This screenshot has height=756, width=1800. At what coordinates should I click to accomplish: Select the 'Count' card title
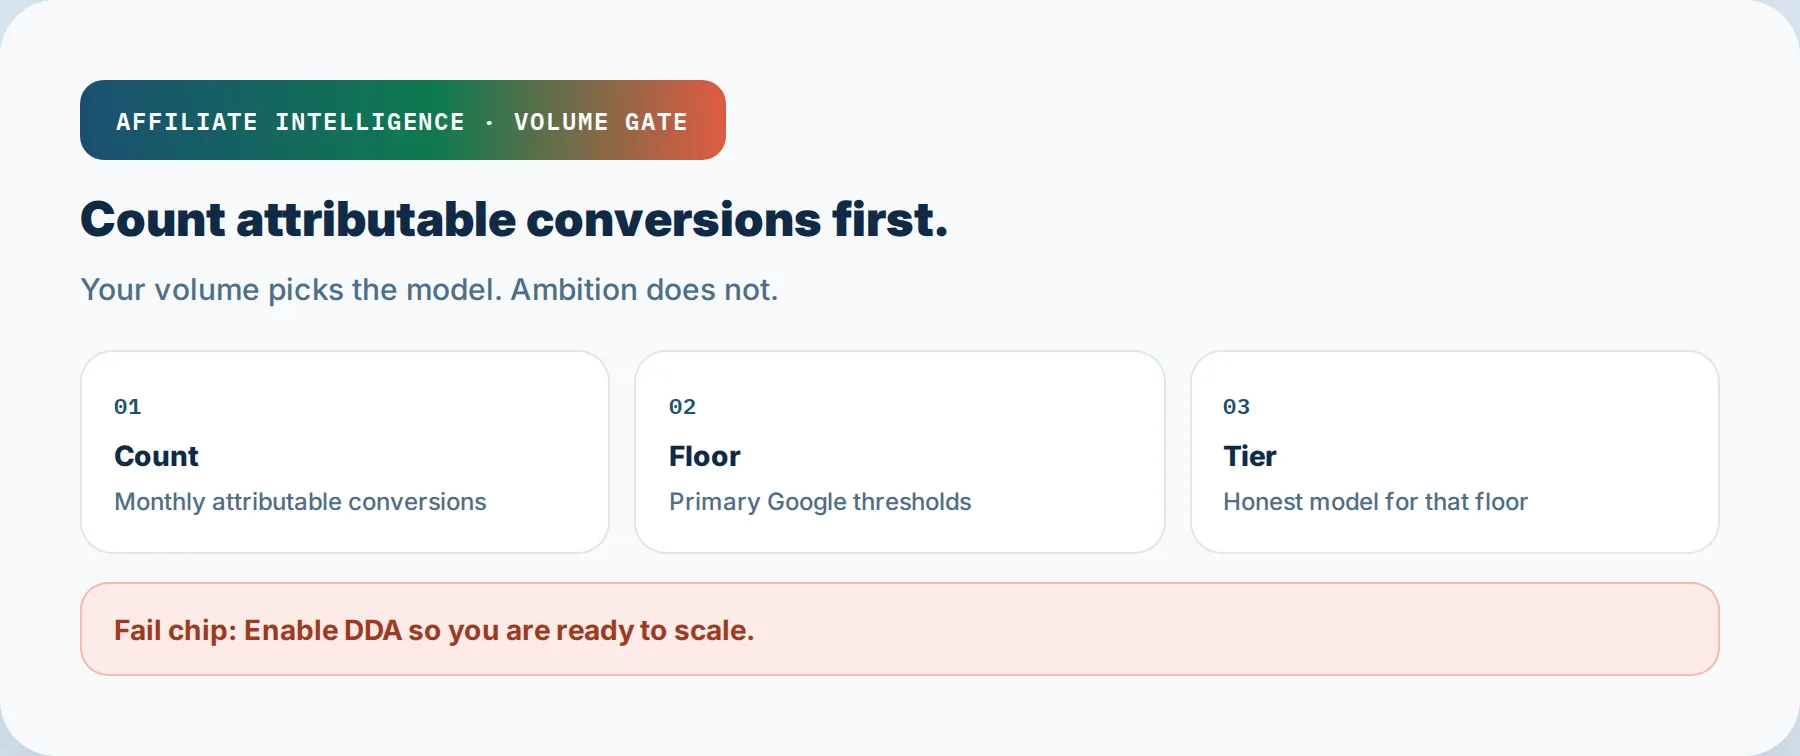point(156,456)
